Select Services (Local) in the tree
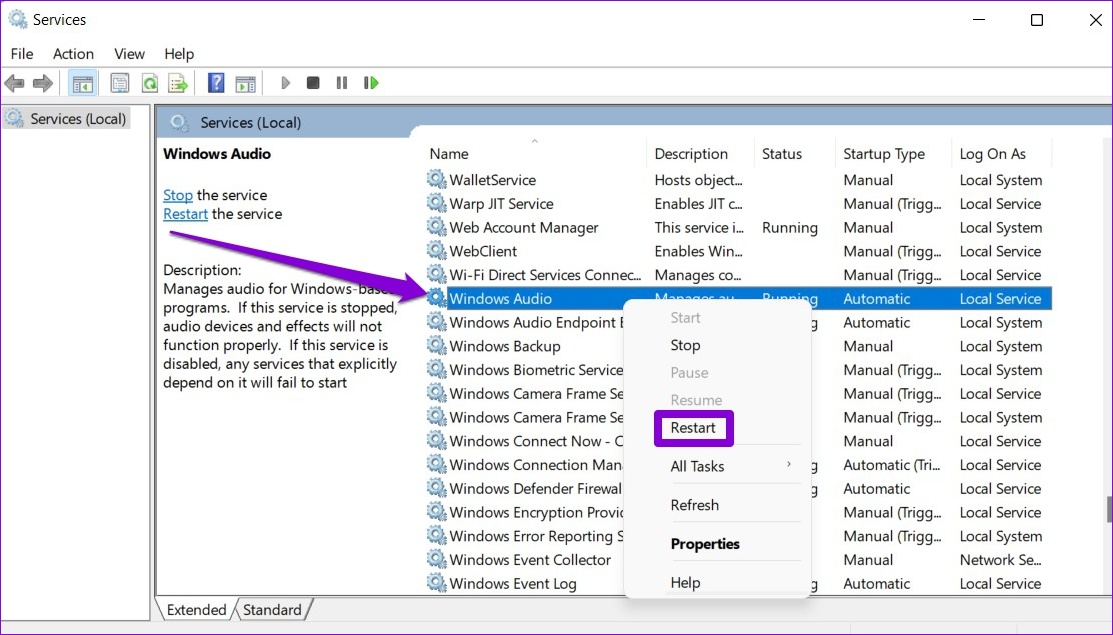The image size is (1113, 635). point(78,119)
